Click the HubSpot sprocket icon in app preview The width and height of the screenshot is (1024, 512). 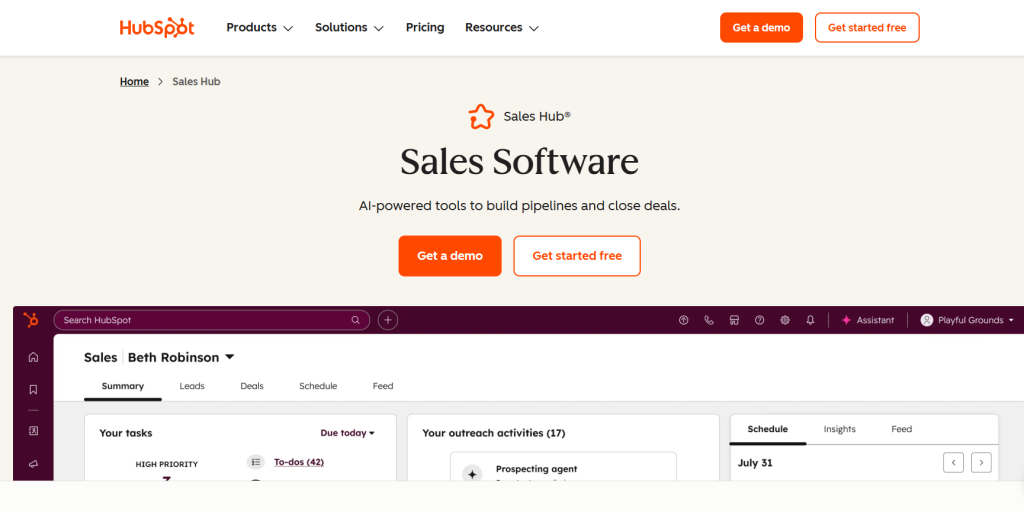tap(31, 320)
